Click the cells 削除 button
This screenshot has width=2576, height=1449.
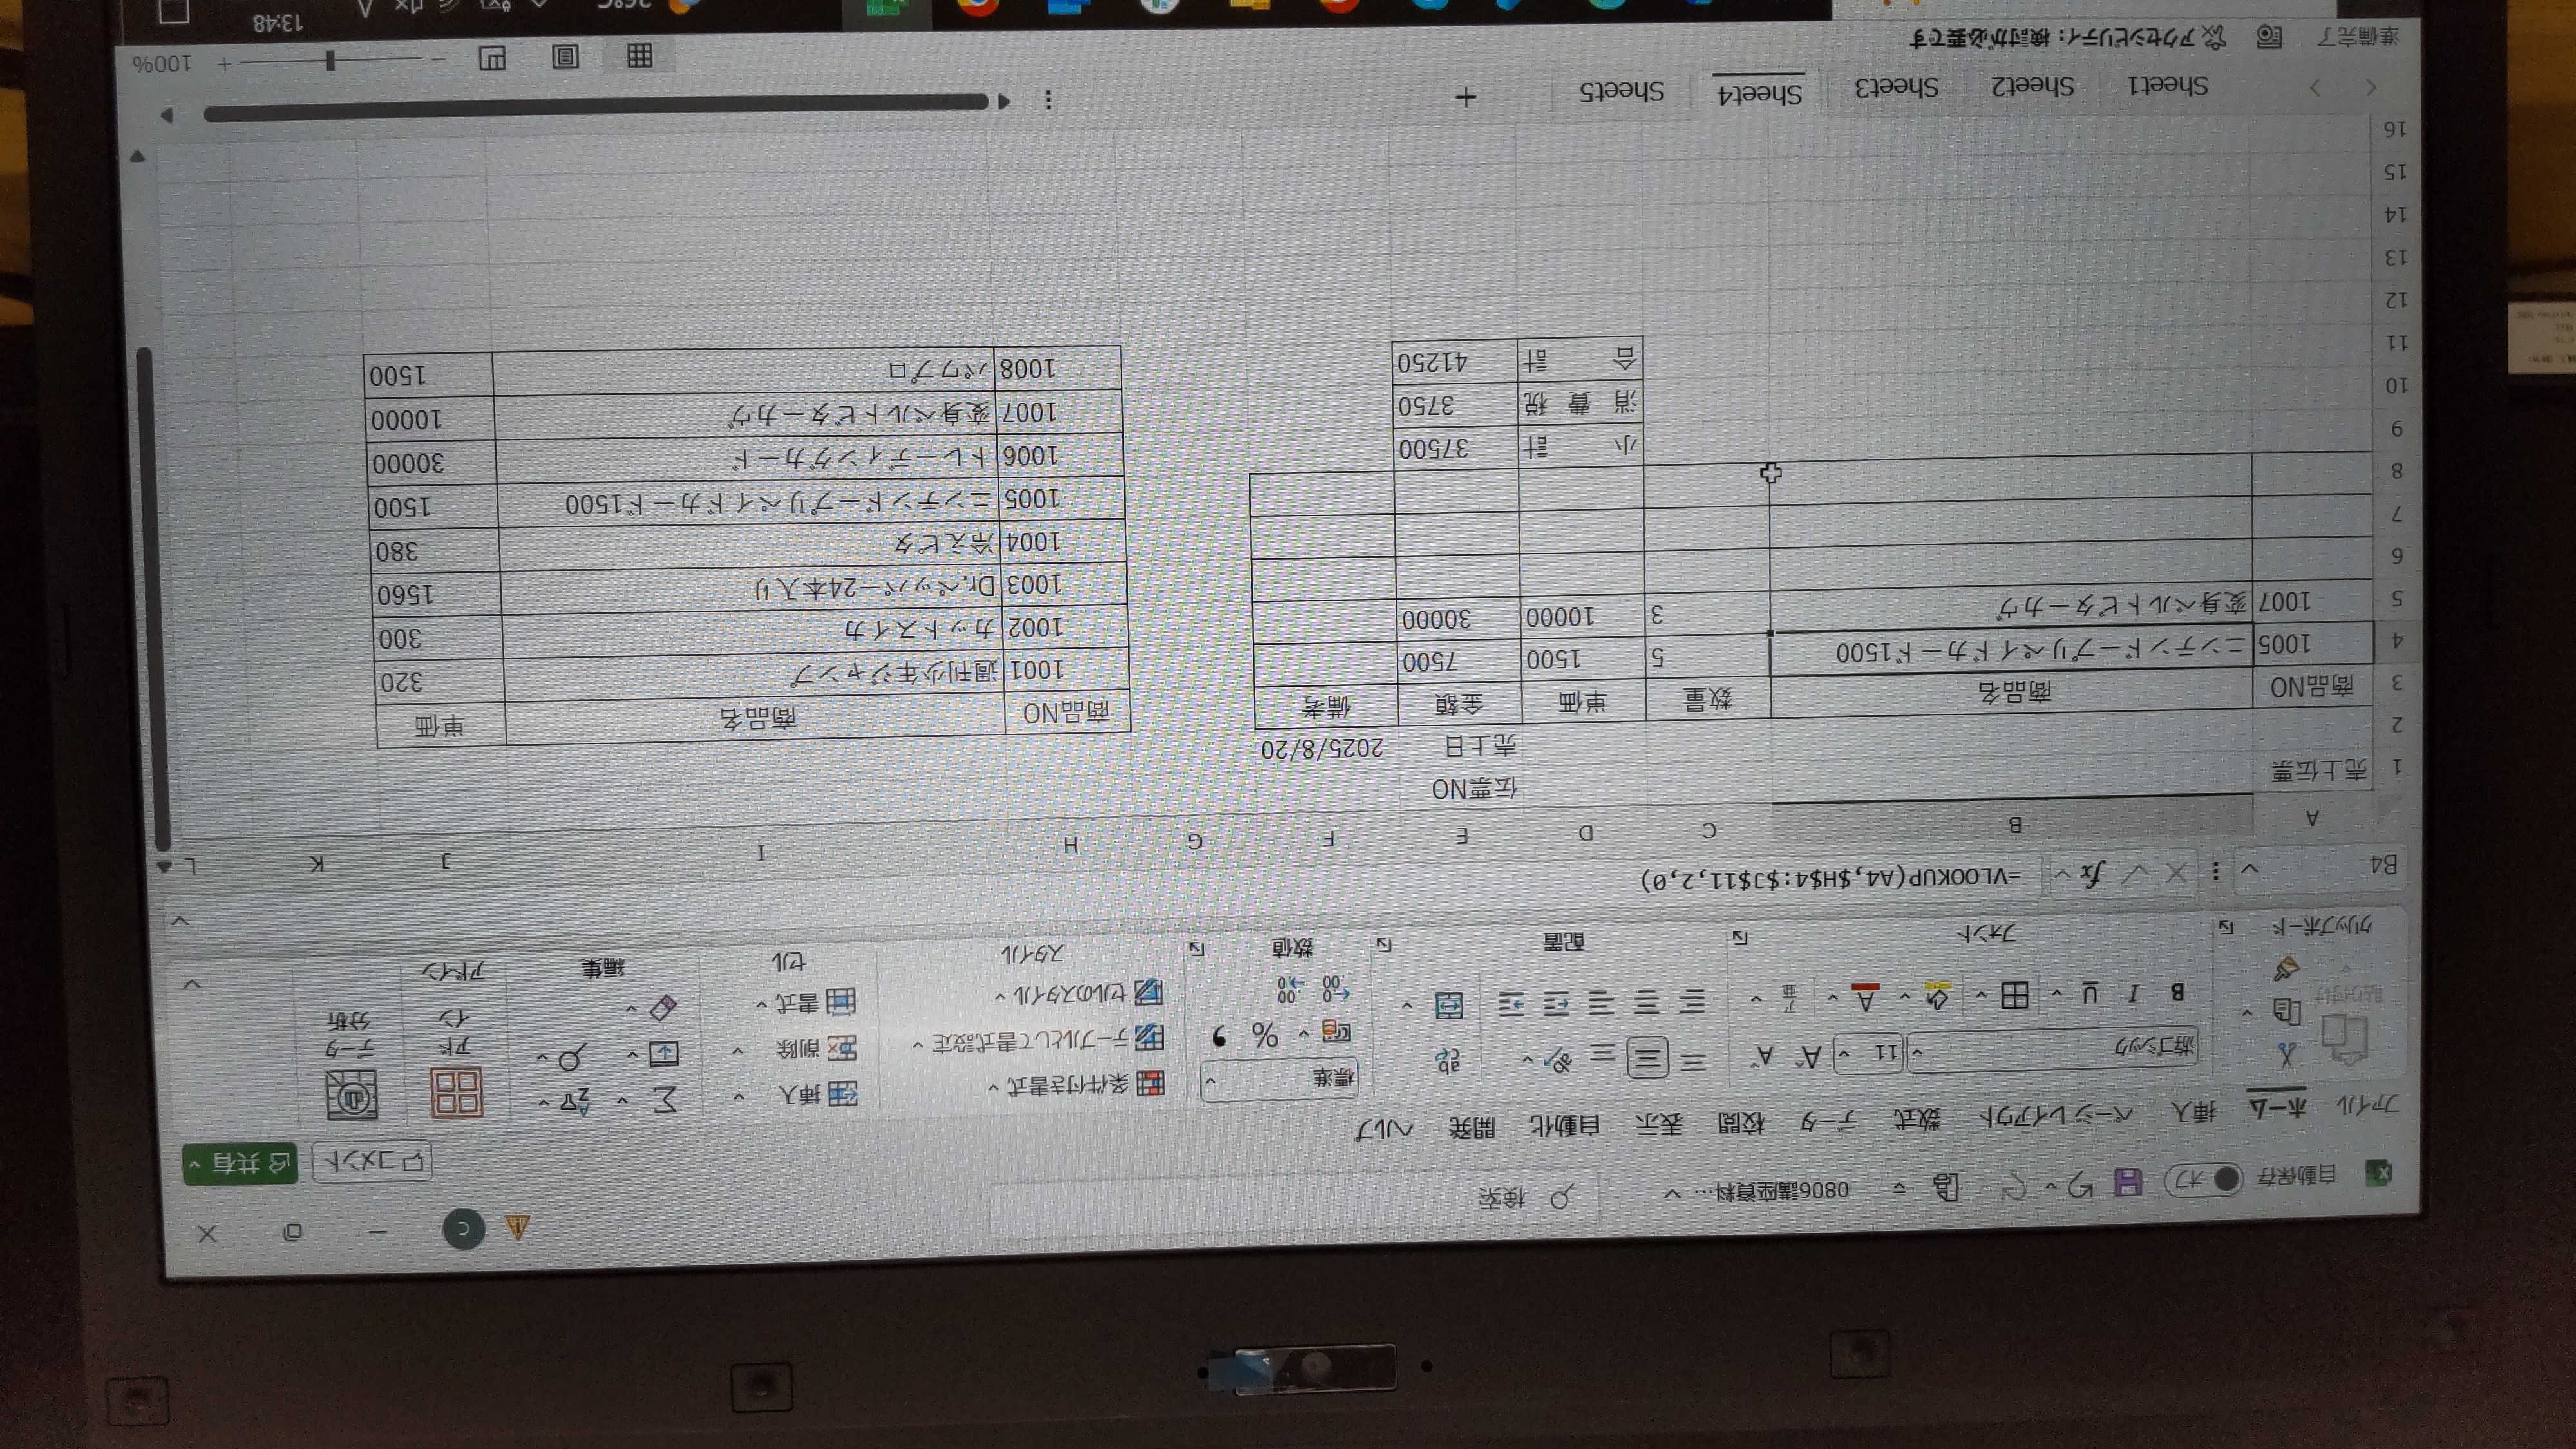coord(816,1049)
